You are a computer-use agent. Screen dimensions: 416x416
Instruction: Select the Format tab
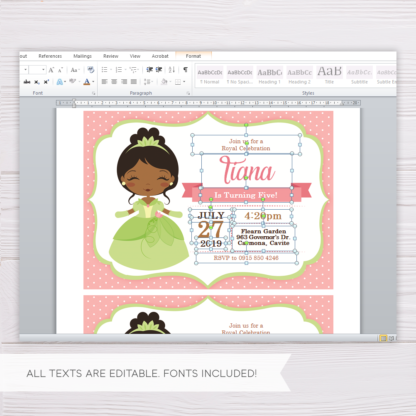pyautogui.click(x=193, y=56)
